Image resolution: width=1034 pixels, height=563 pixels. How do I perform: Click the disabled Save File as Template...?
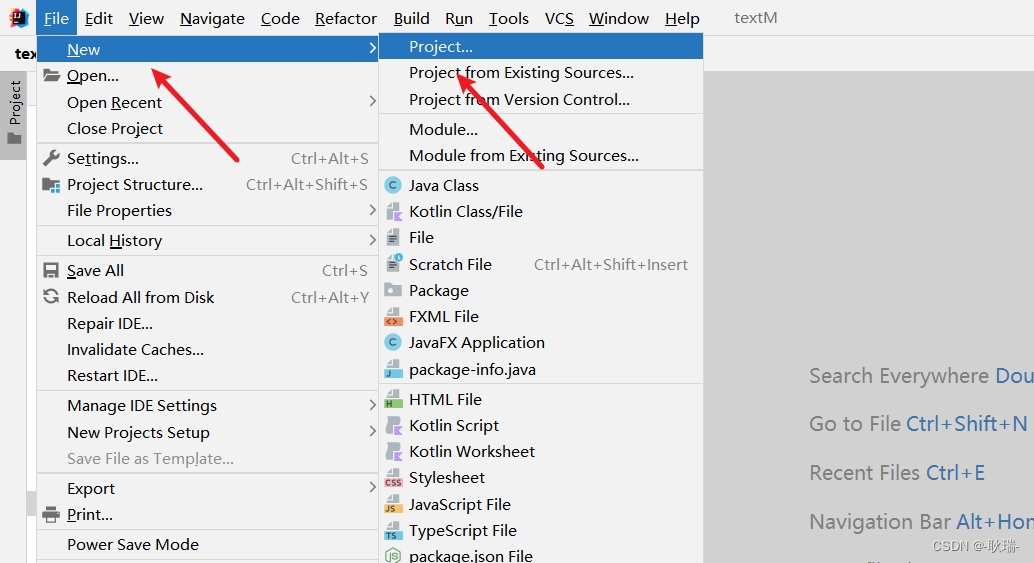coord(208,459)
